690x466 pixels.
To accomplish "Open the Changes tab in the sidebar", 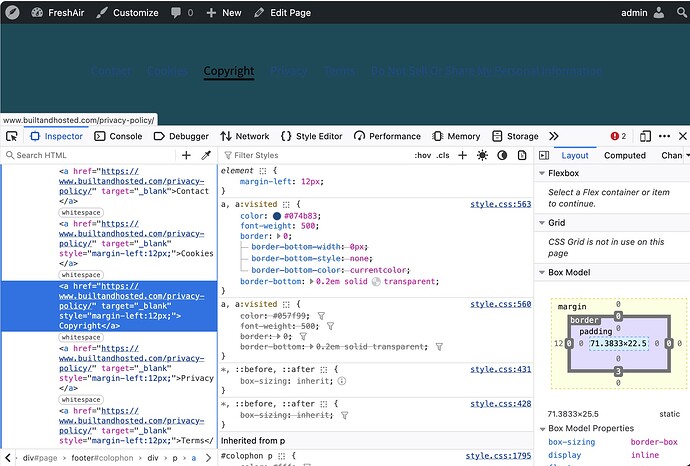I will pos(672,155).
